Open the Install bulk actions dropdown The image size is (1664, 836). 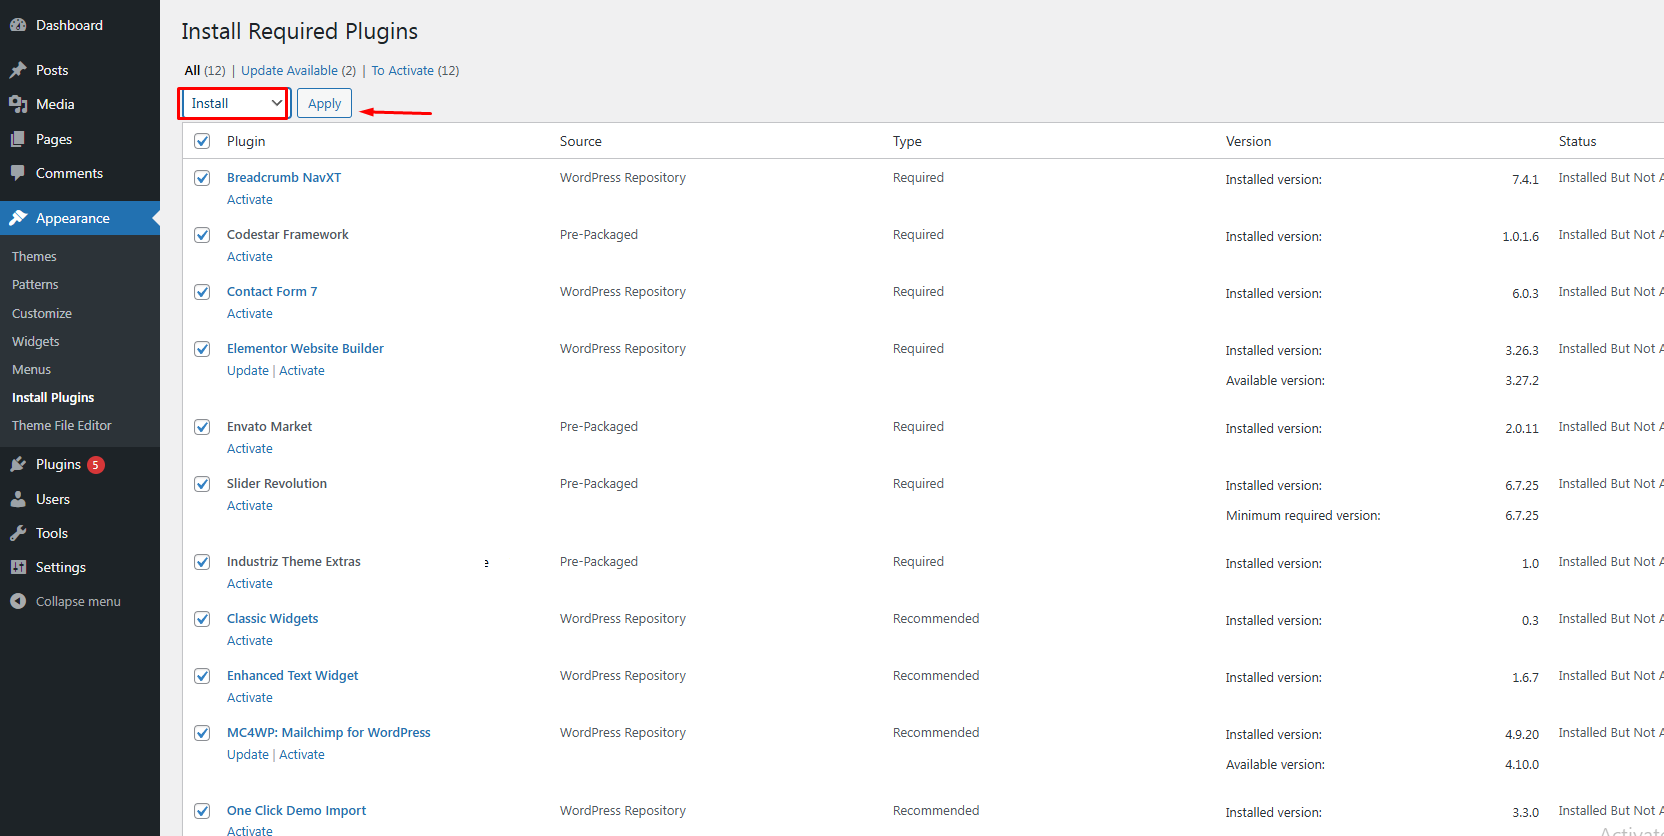(x=235, y=103)
